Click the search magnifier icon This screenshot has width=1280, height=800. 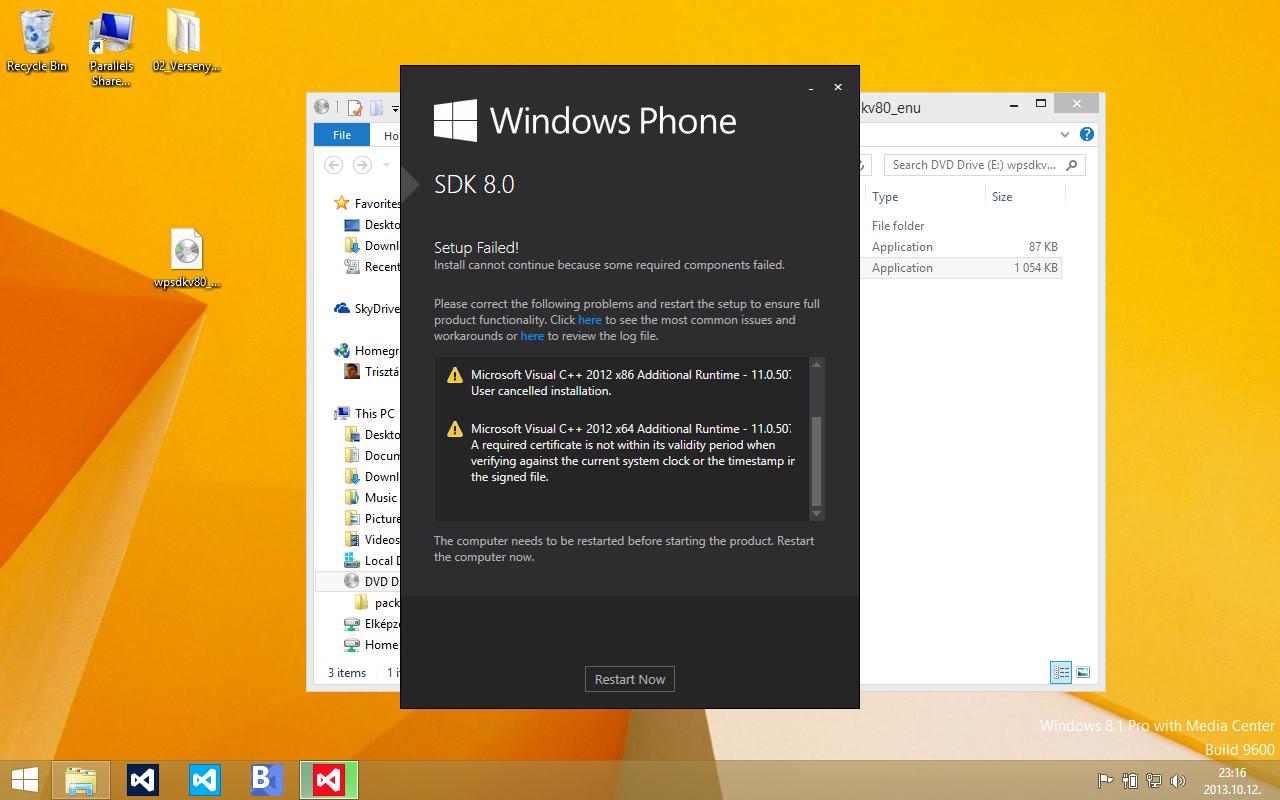[1072, 165]
